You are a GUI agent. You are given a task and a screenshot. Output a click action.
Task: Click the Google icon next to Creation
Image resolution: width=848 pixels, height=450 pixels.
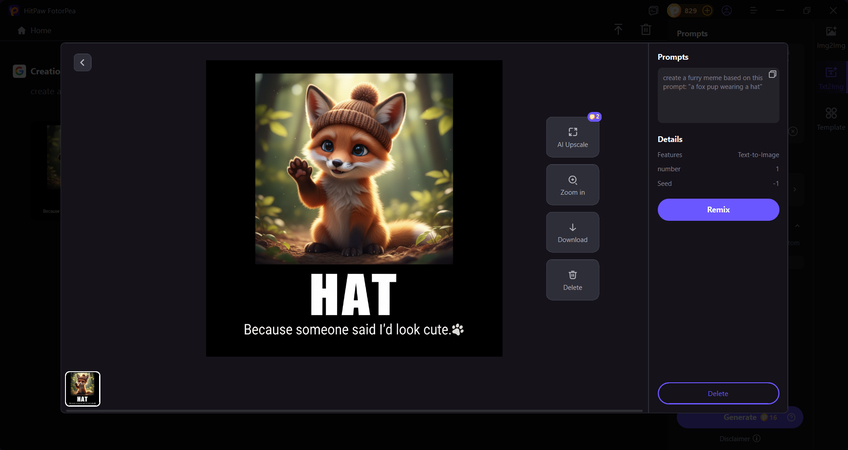point(19,71)
